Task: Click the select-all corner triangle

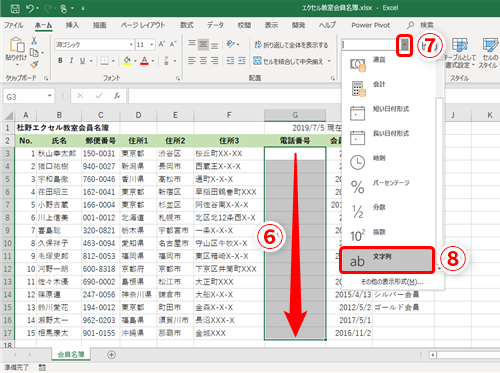Action: [x=8, y=116]
